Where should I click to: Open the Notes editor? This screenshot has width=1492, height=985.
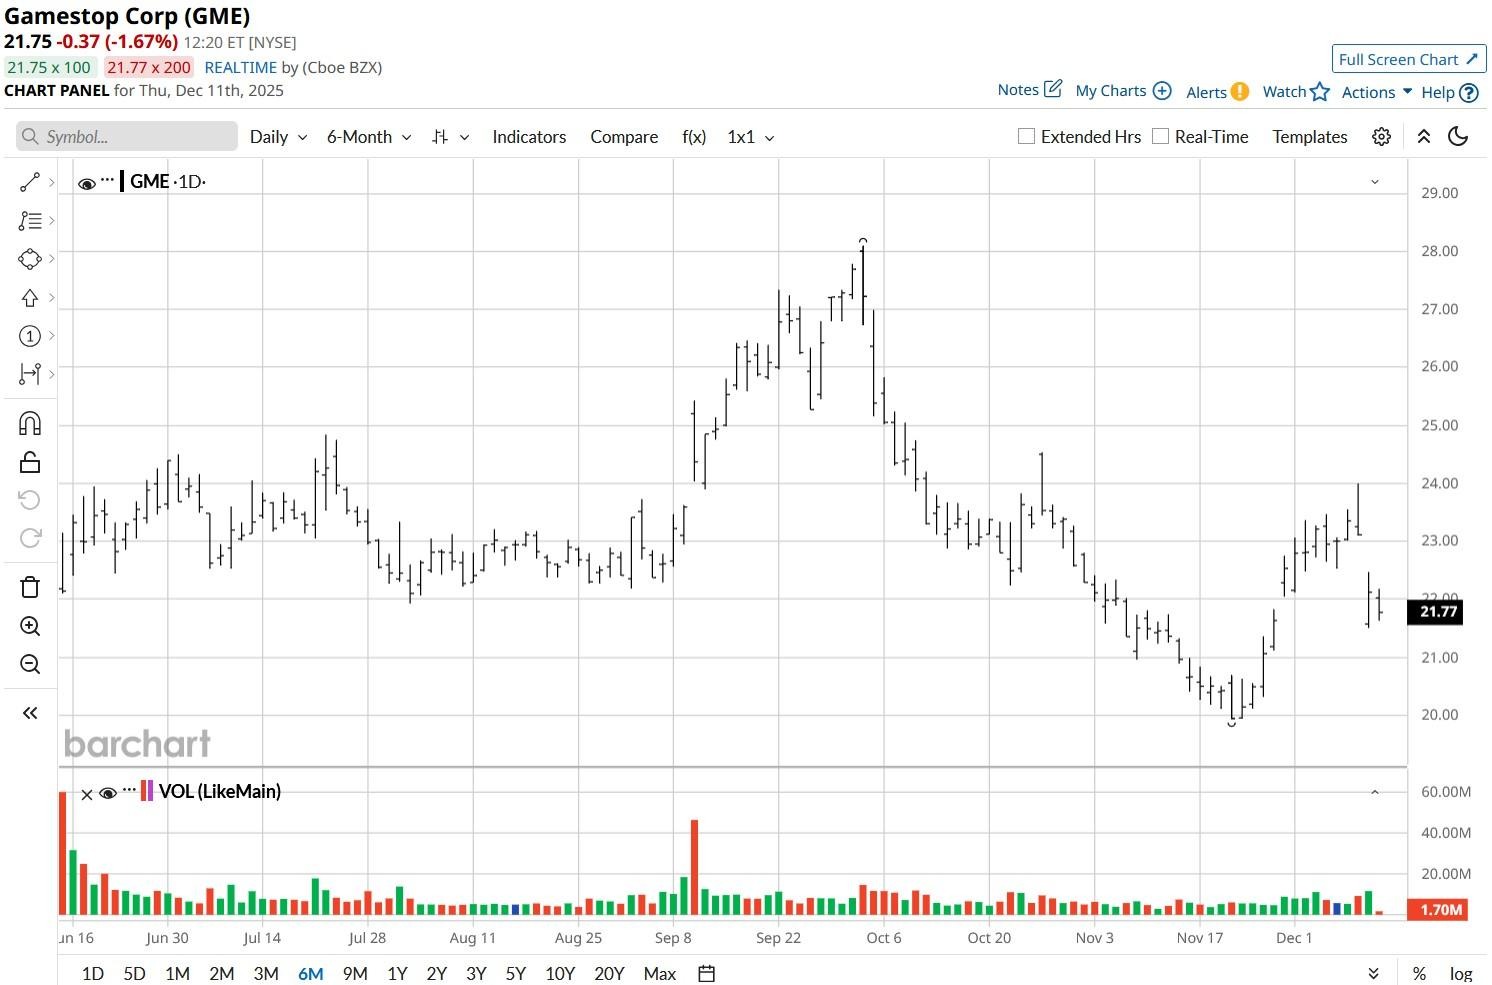1029,90
